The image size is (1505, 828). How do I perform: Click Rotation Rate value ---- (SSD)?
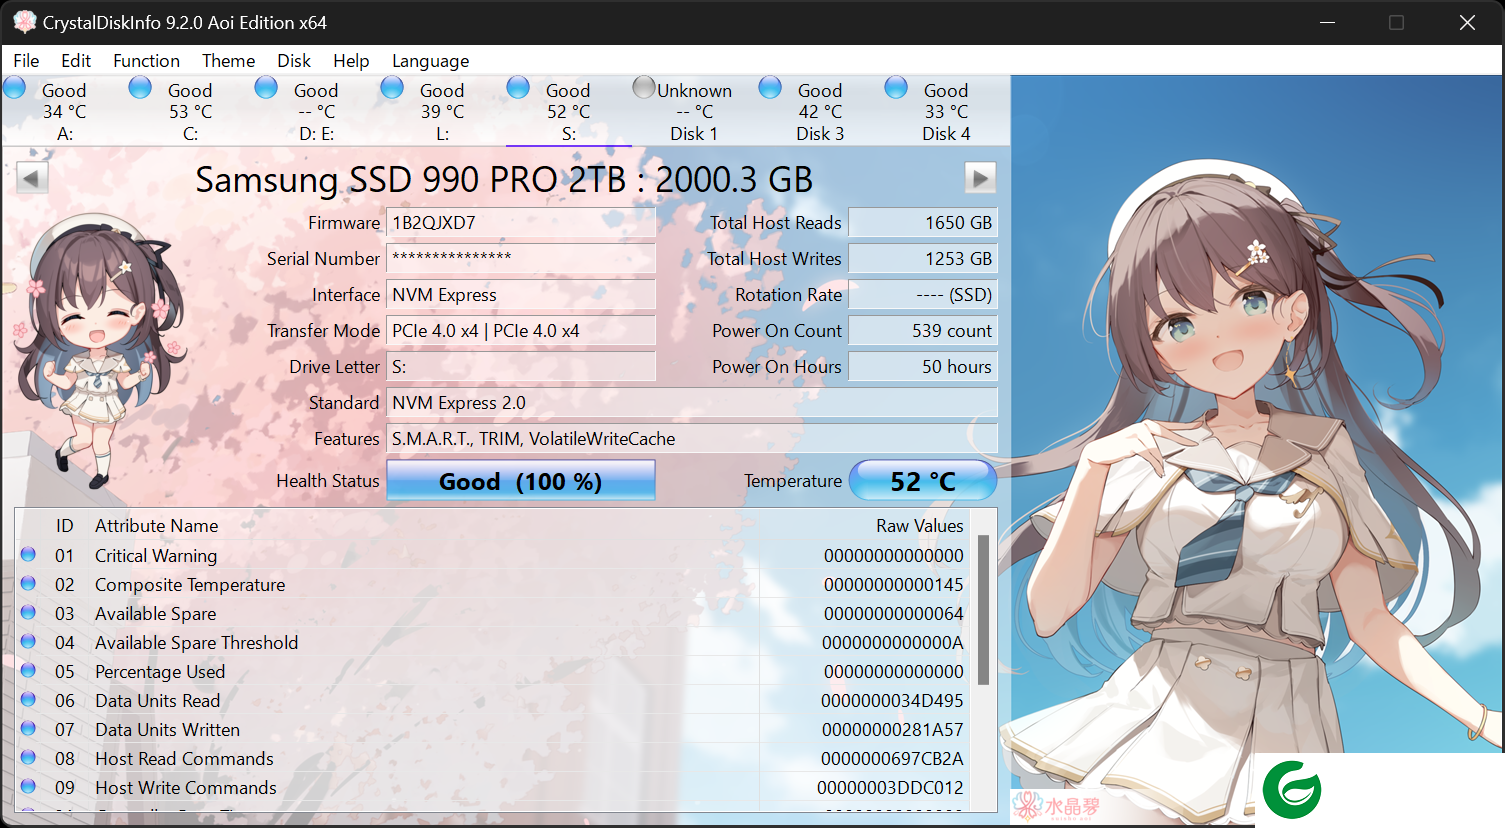[x=923, y=295]
